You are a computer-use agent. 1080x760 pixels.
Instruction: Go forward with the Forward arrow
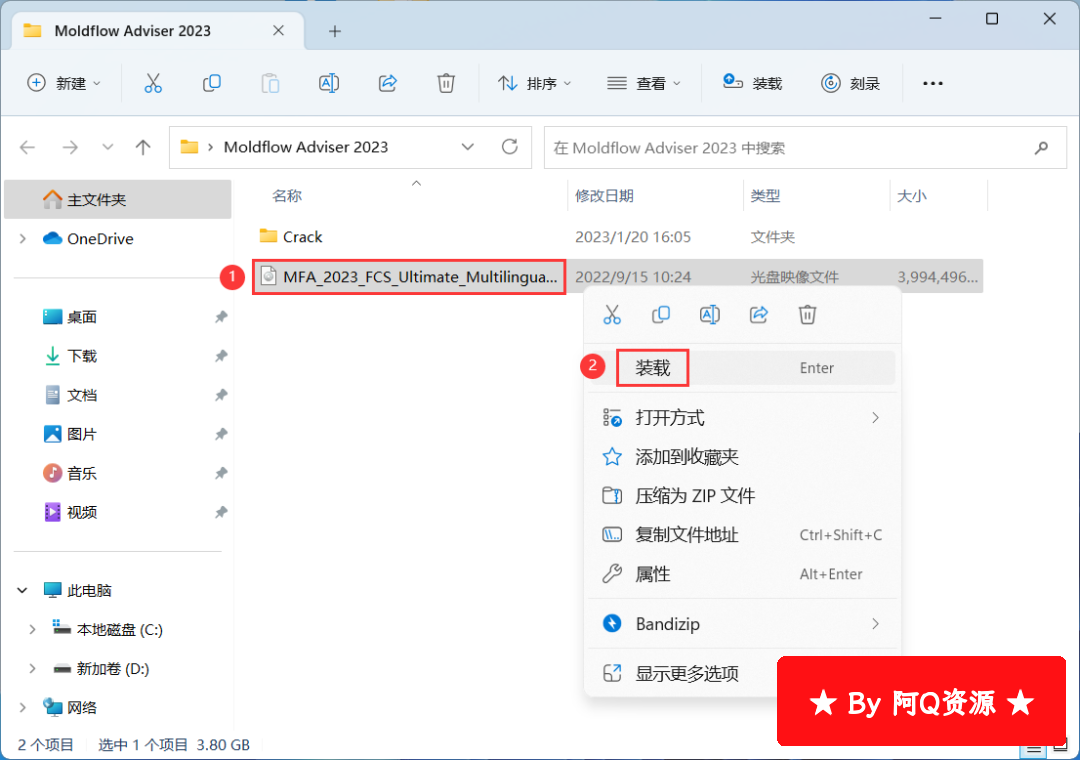click(70, 147)
